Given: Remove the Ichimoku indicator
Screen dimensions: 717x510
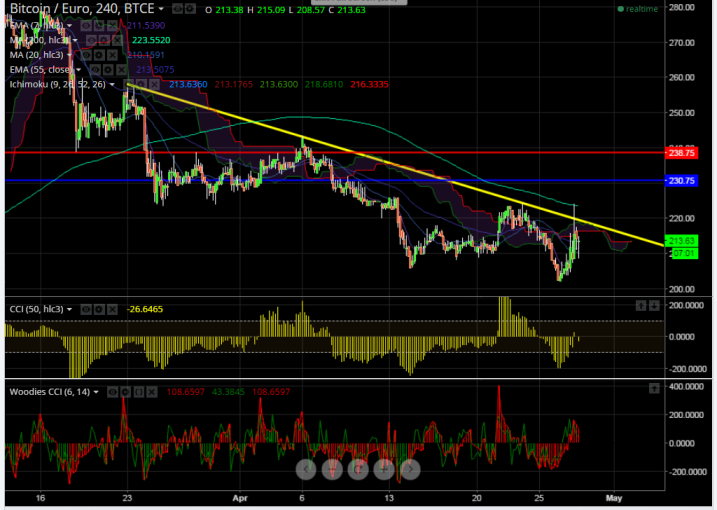Looking at the screenshot, I should click(x=155, y=85).
